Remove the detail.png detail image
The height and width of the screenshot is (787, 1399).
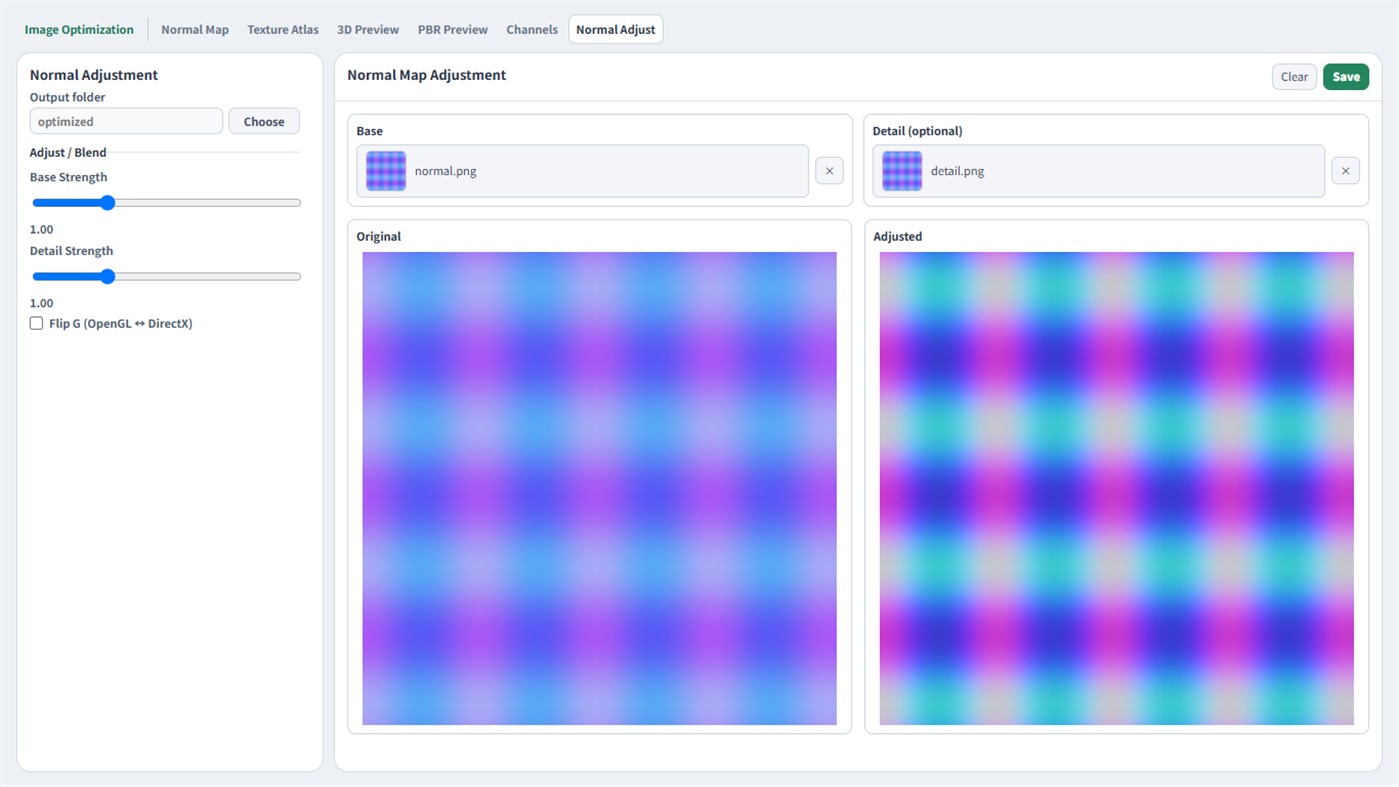[x=1345, y=171]
